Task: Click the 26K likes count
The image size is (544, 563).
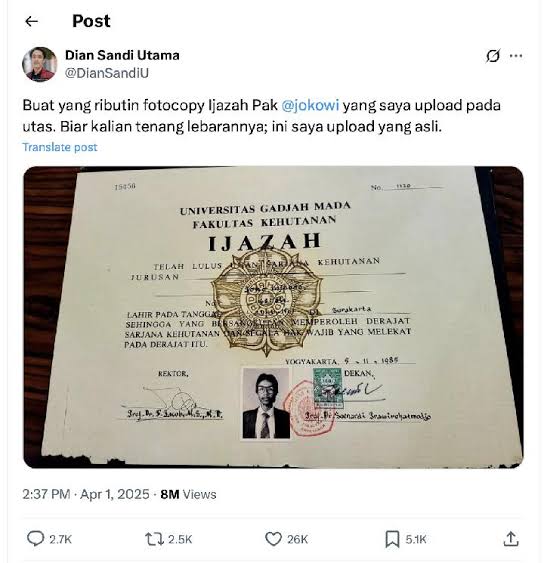Action: [297, 539]
